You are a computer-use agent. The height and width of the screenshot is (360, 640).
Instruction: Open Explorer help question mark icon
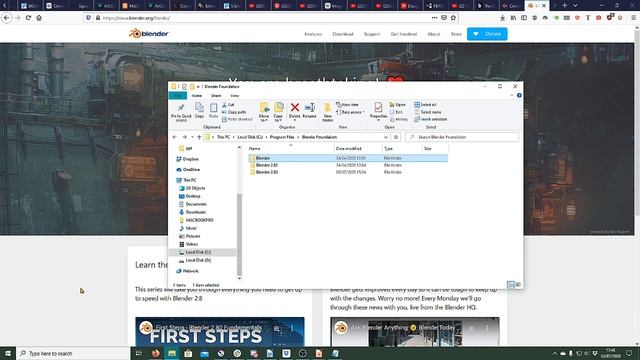click(519, 96)
